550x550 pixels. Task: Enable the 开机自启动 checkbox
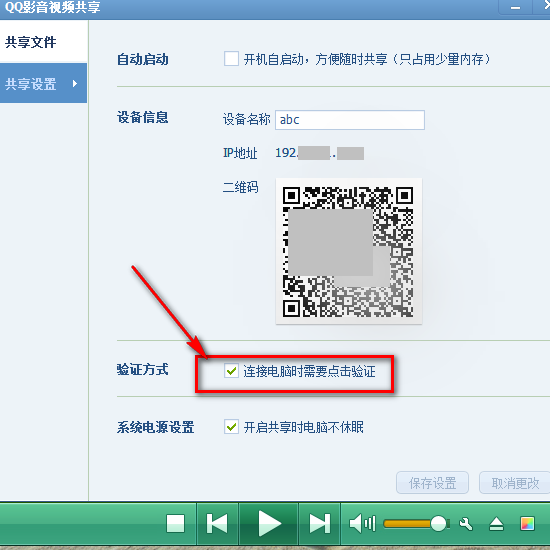point(232,59)
